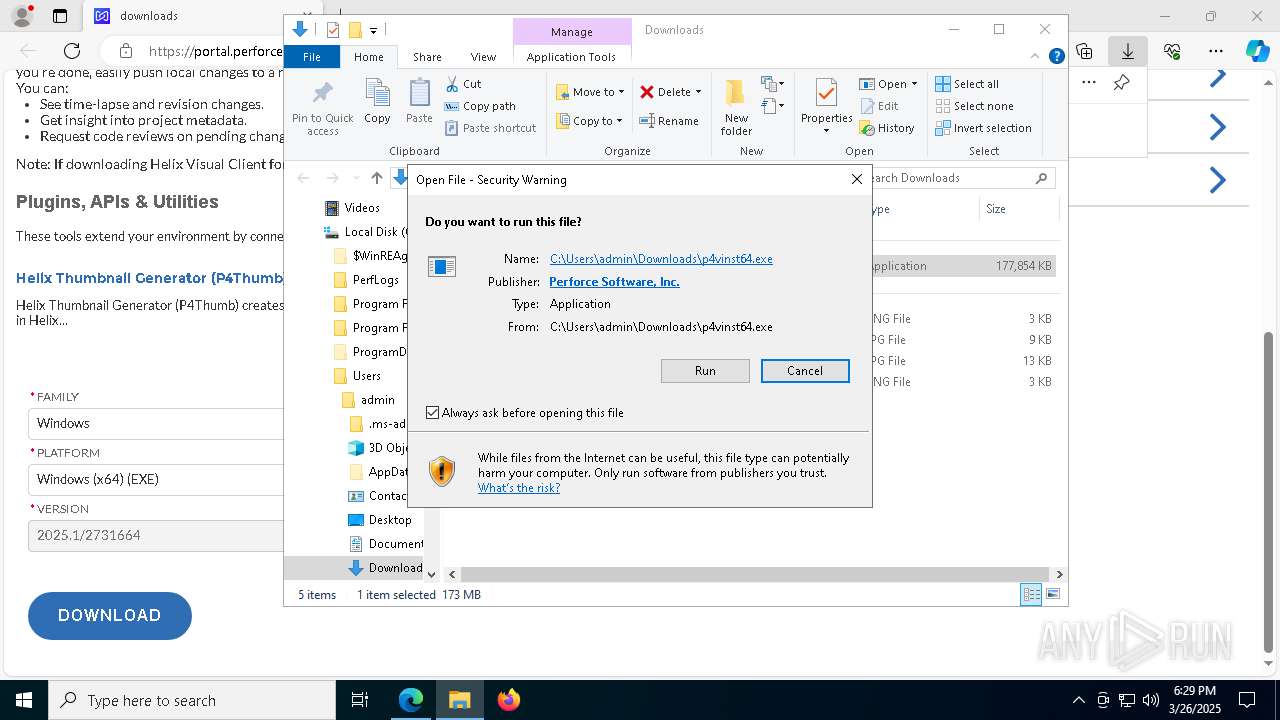Close the security warning dialog
This screenshot has height=720, width=1280.
[856, 180]
